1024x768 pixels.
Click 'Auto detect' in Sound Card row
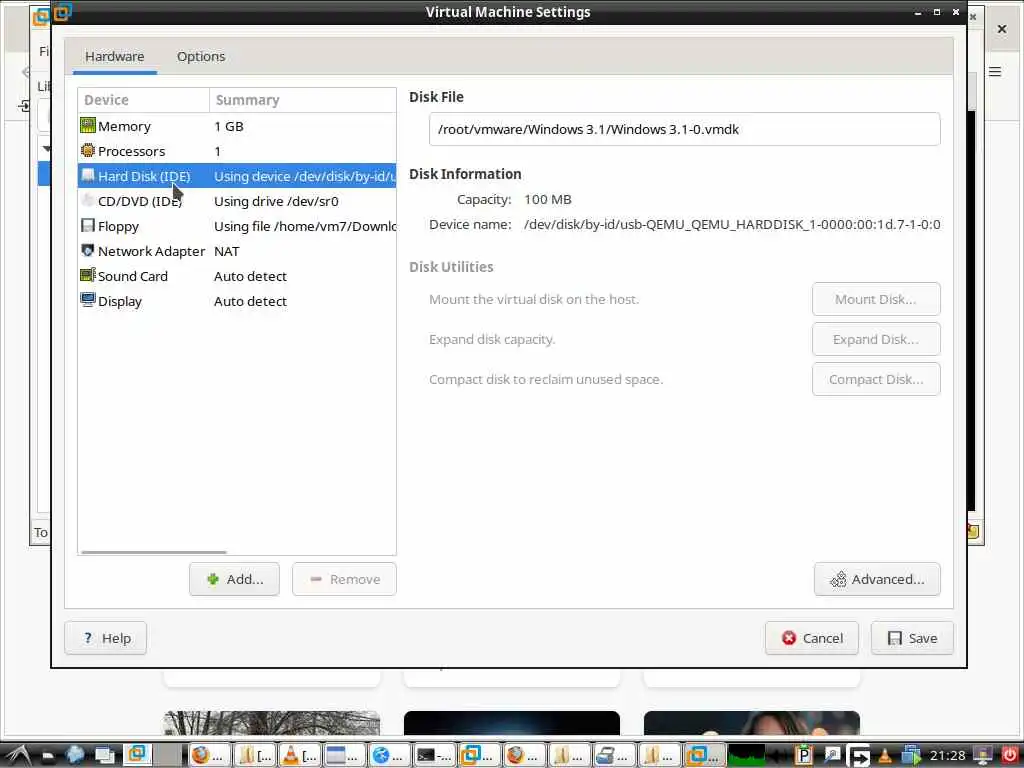click(250, 276)
